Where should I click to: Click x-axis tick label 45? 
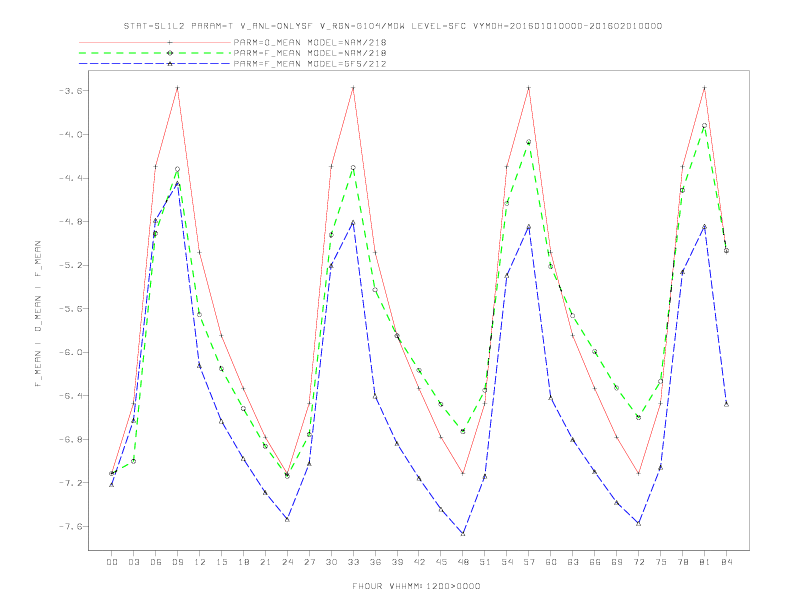(x=441, y=562)
